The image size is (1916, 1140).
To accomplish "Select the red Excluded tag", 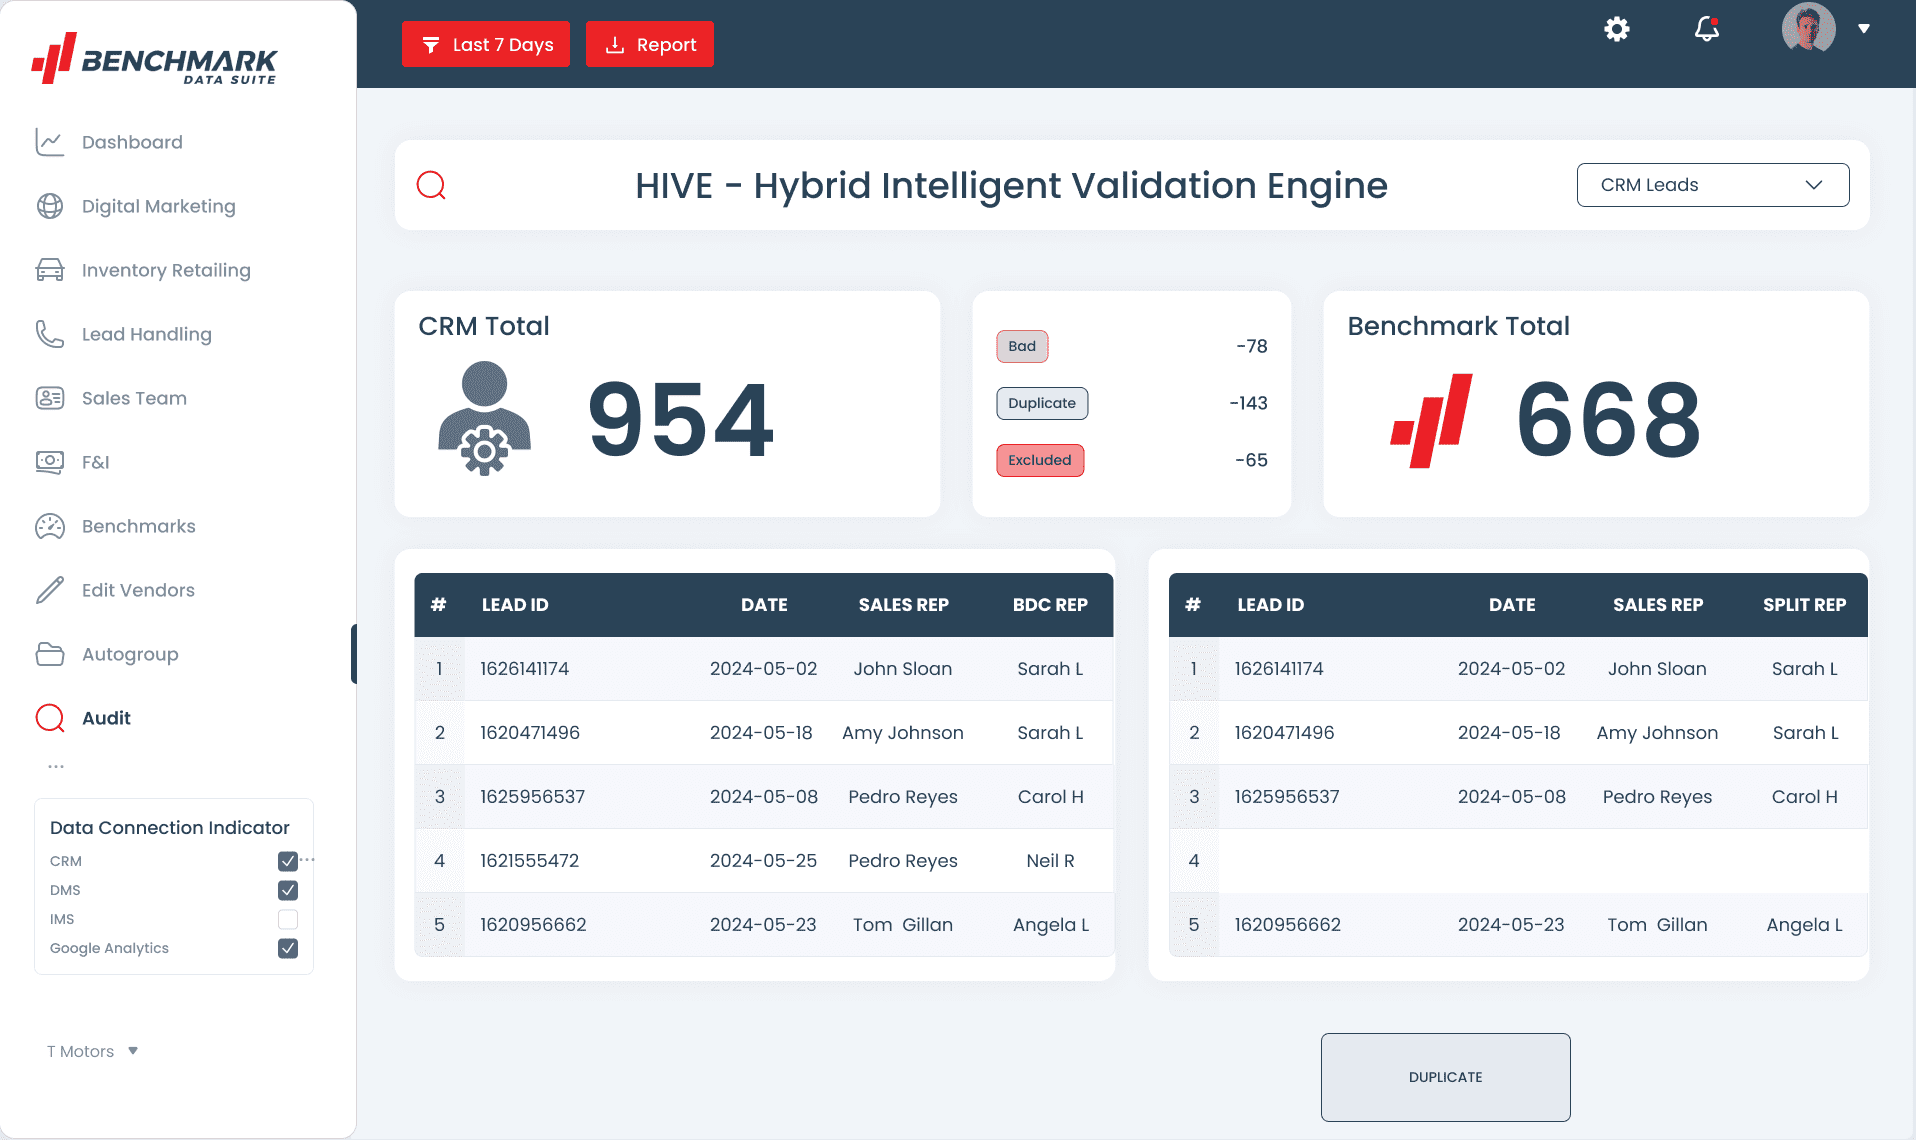I will [x=1040, y=460].
